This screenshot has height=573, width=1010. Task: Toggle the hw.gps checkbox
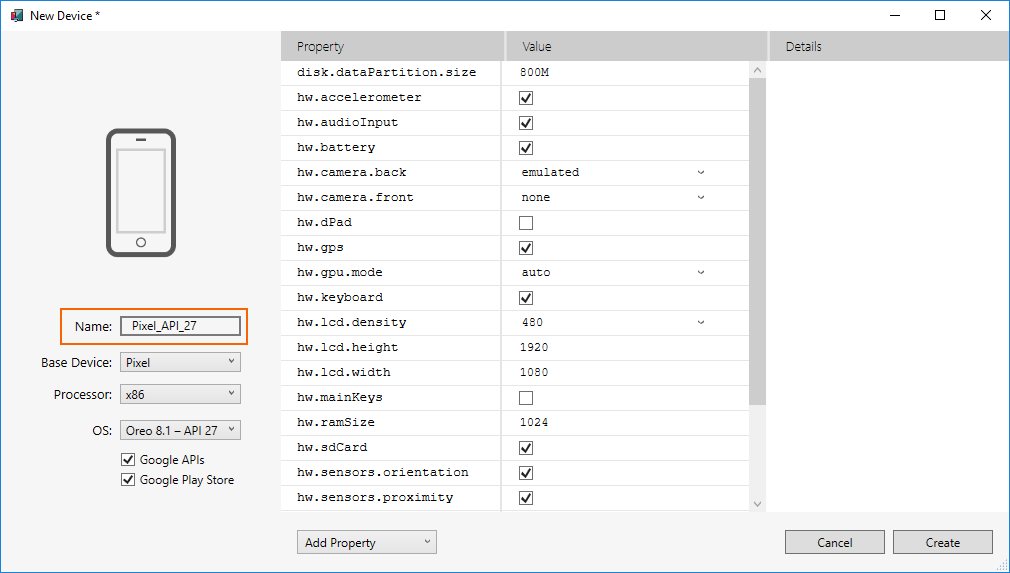tap(526, 248)
